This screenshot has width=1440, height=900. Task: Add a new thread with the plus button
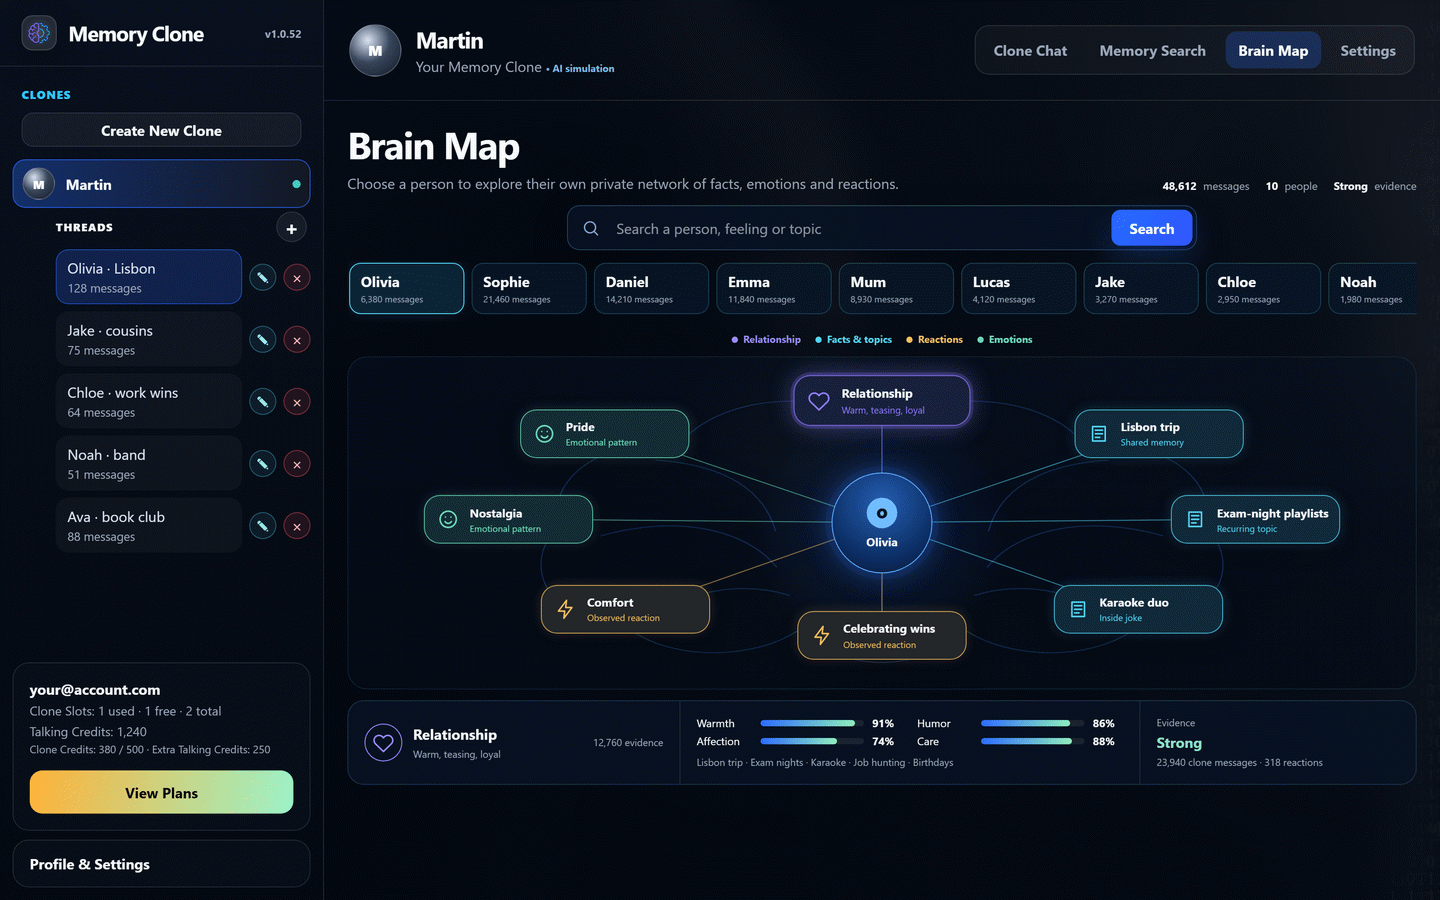(291, 228)
